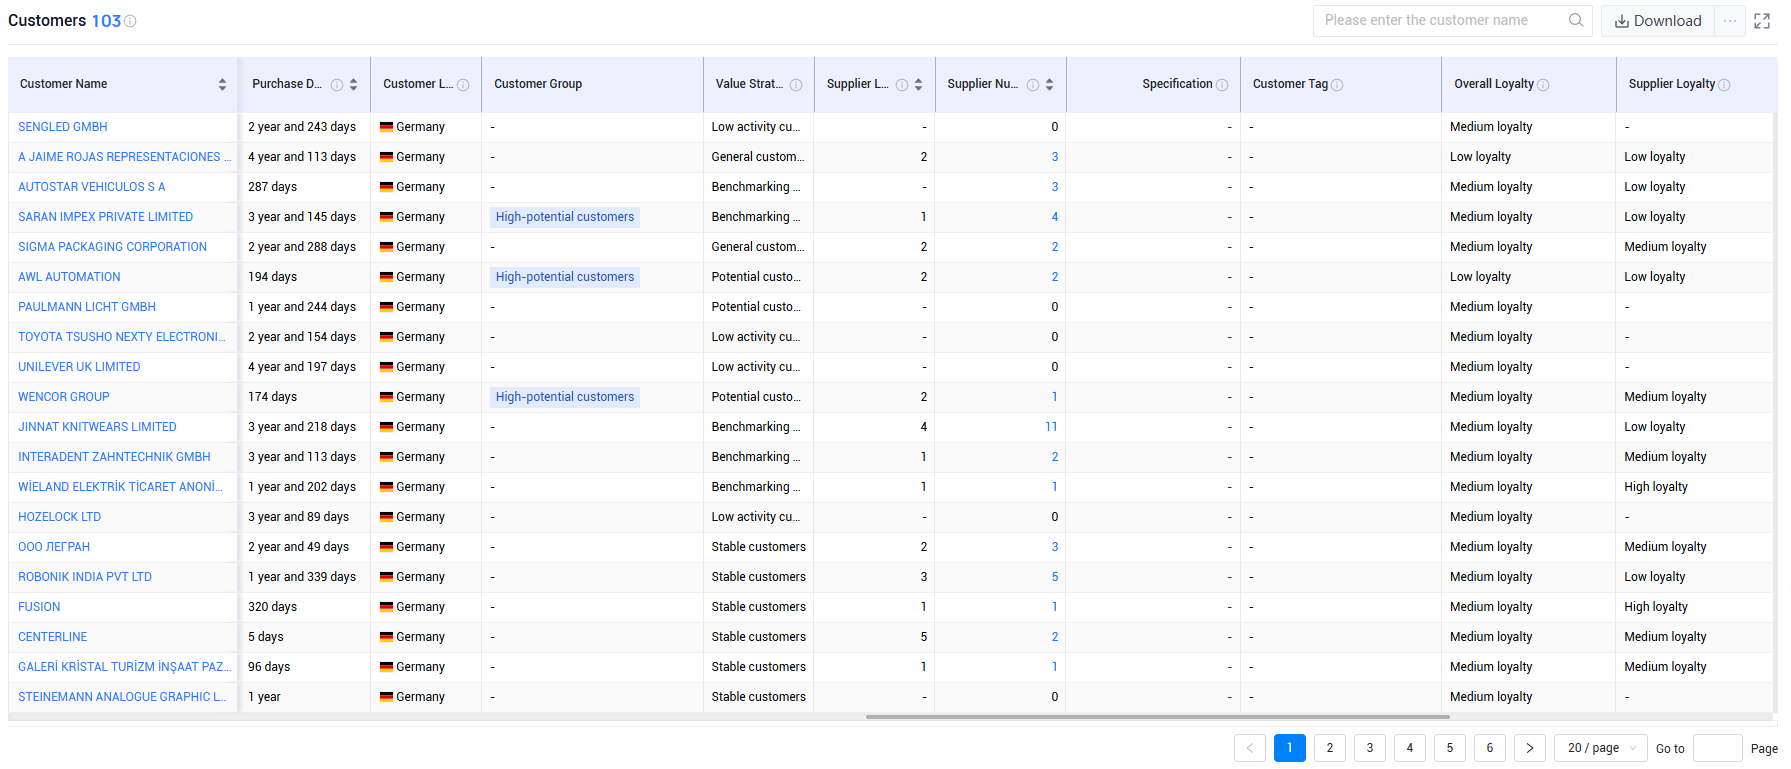
Task: Open UNILEVER UK LIMITED link
Action: pyautogui.click(x=79, y=367)
